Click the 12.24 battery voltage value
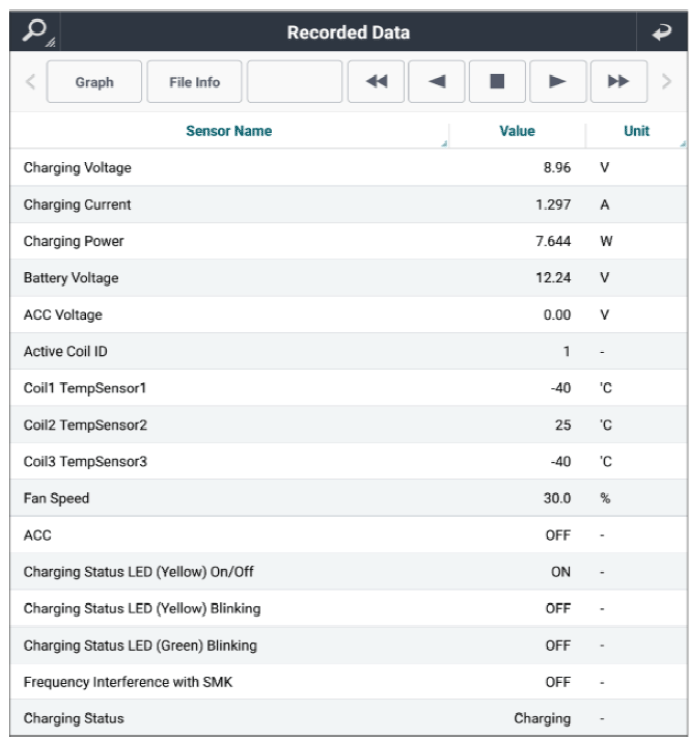The height and width of the screenshot is (746, 699). click(x=553, y=278)
